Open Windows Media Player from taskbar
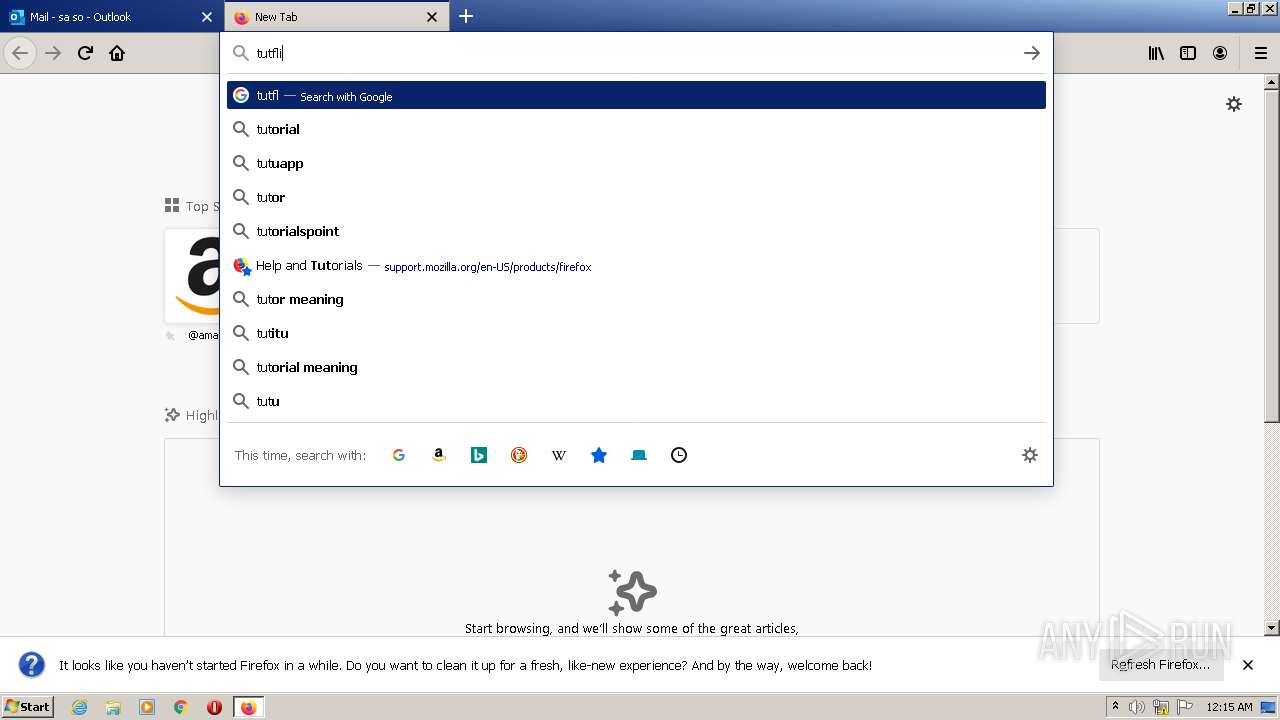The width and height of the screenshot is (1280, 720). click(147, 707)
